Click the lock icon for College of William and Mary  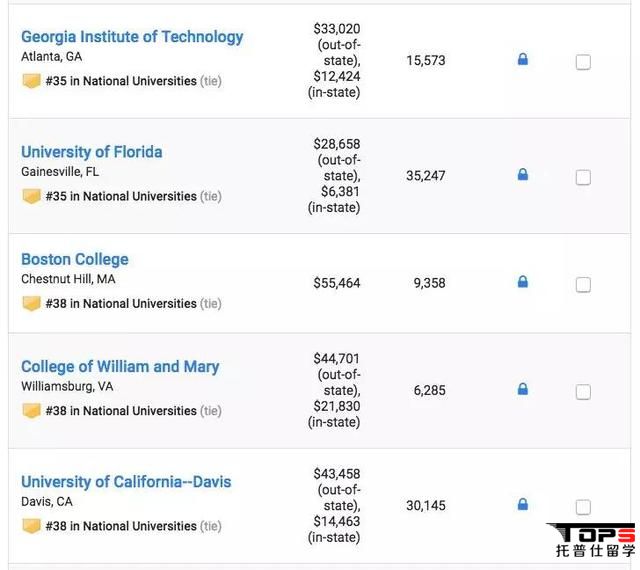tap(522, 389)
